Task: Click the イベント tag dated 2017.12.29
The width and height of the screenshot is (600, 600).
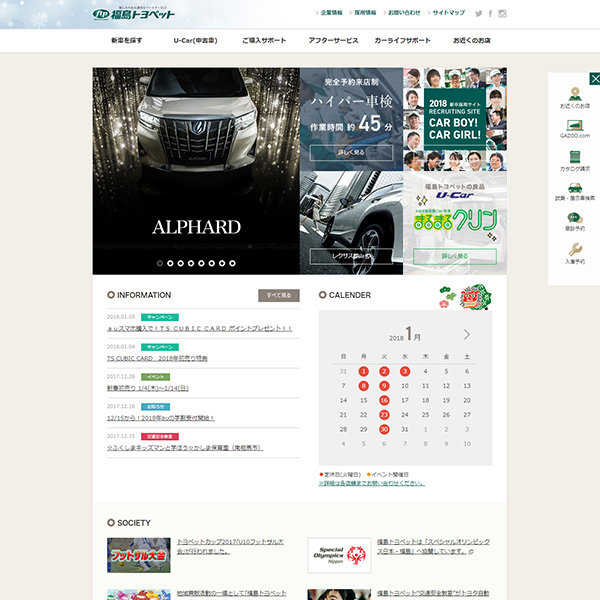Action: tap(155, 377)
